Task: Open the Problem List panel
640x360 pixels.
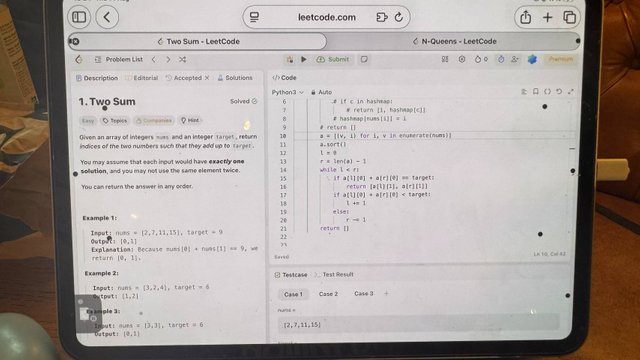Action: [x=119, y=59]
